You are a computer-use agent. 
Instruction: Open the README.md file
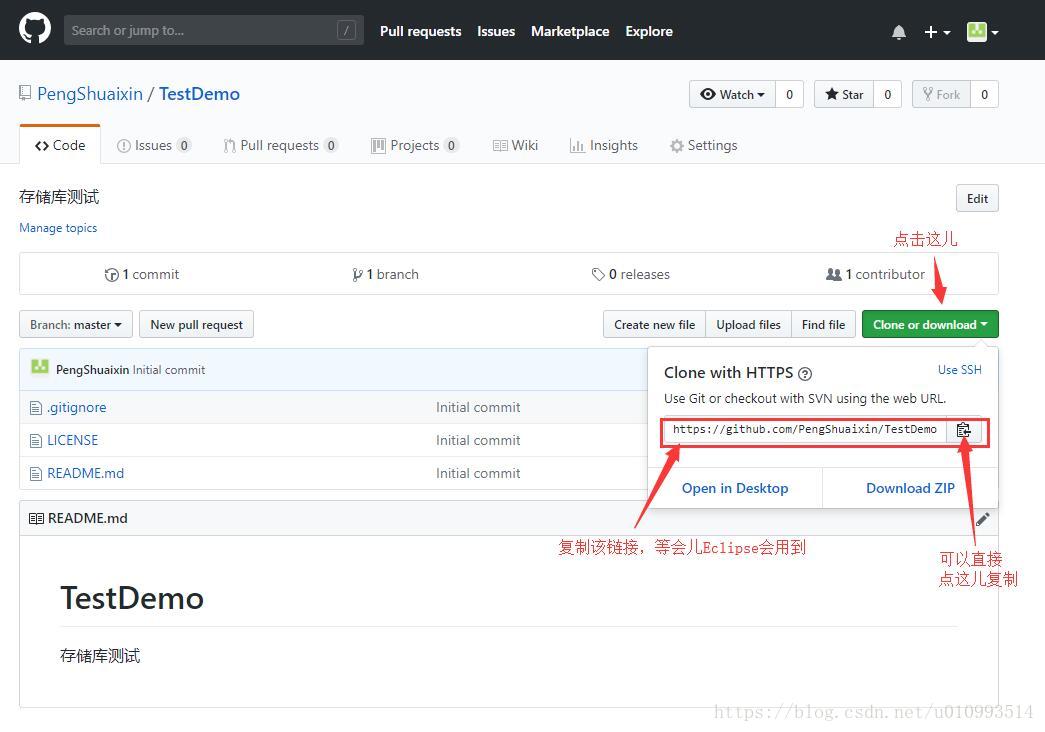coord(85,473)
